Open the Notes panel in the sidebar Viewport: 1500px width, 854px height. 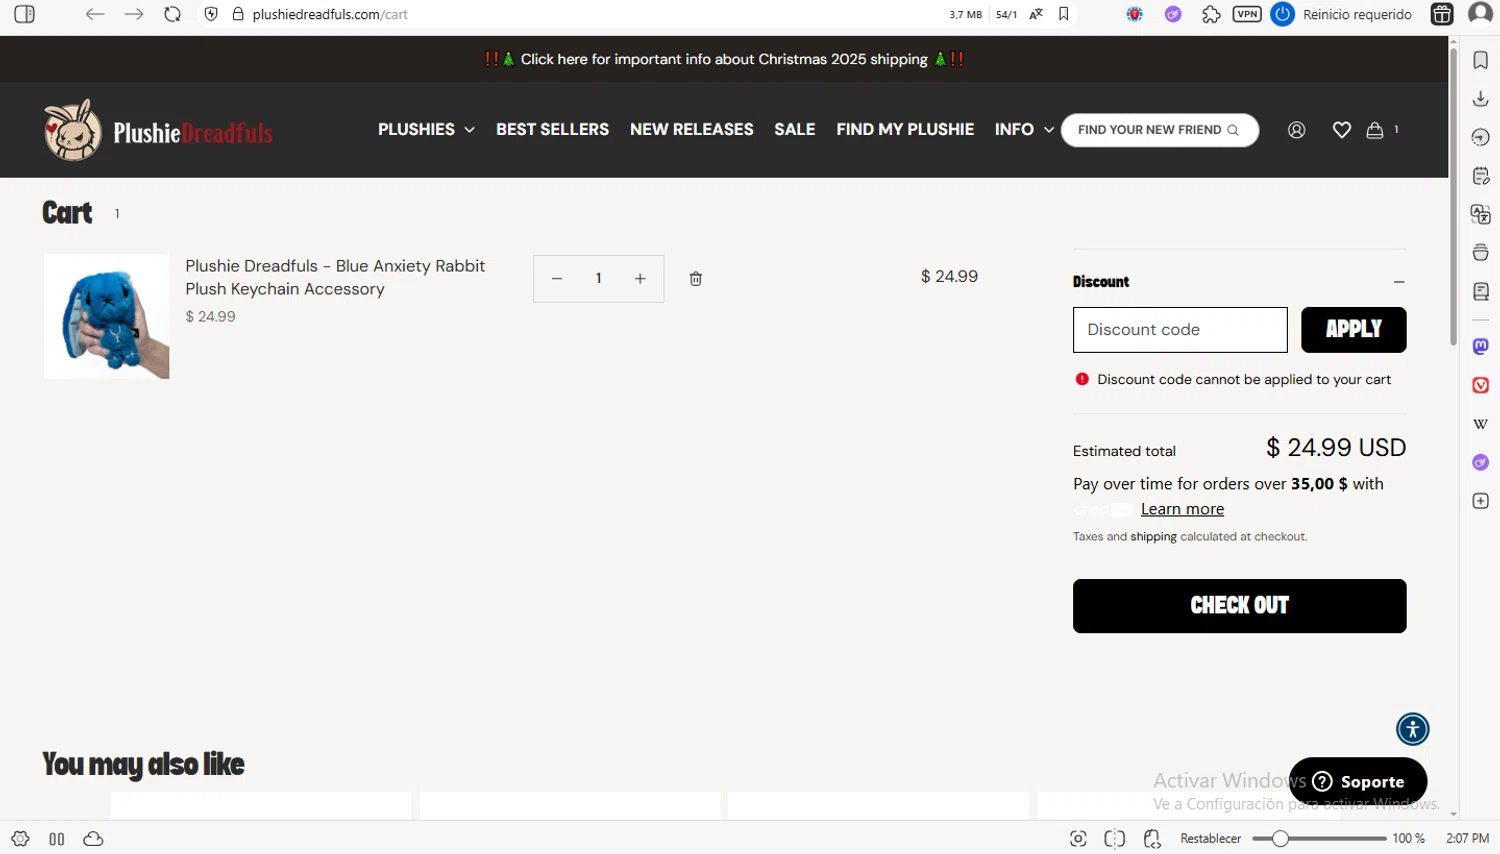[1481, 176]
